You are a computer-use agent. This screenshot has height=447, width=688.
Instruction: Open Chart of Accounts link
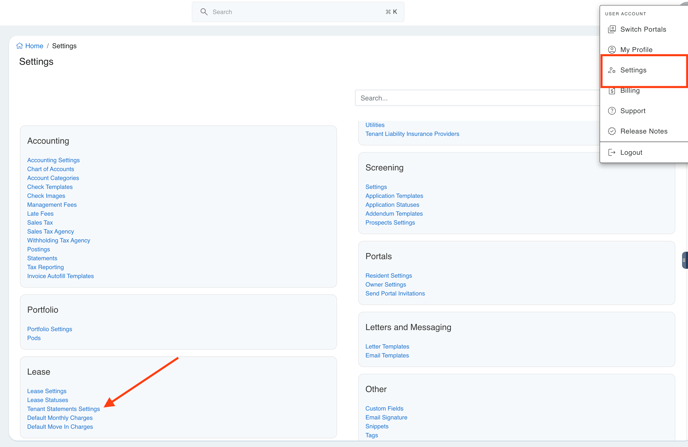50,169
